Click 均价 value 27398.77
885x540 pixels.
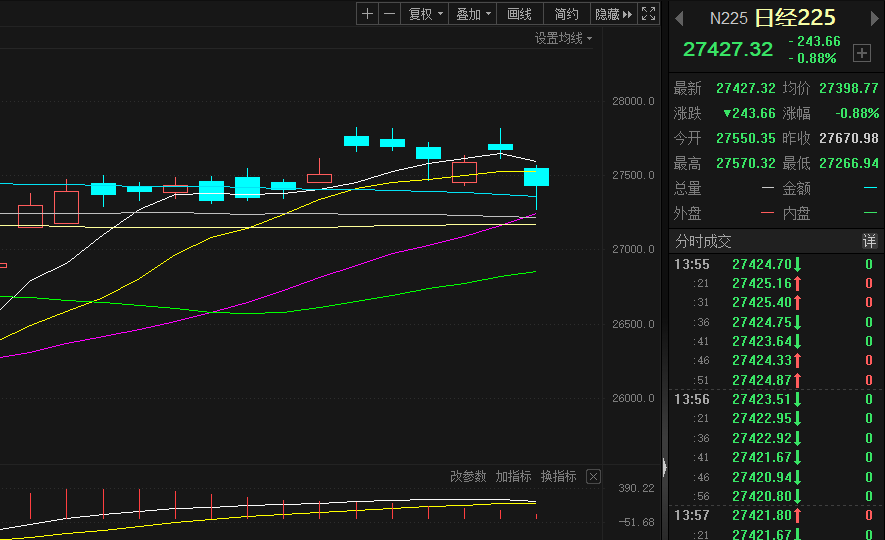(849, 89)
